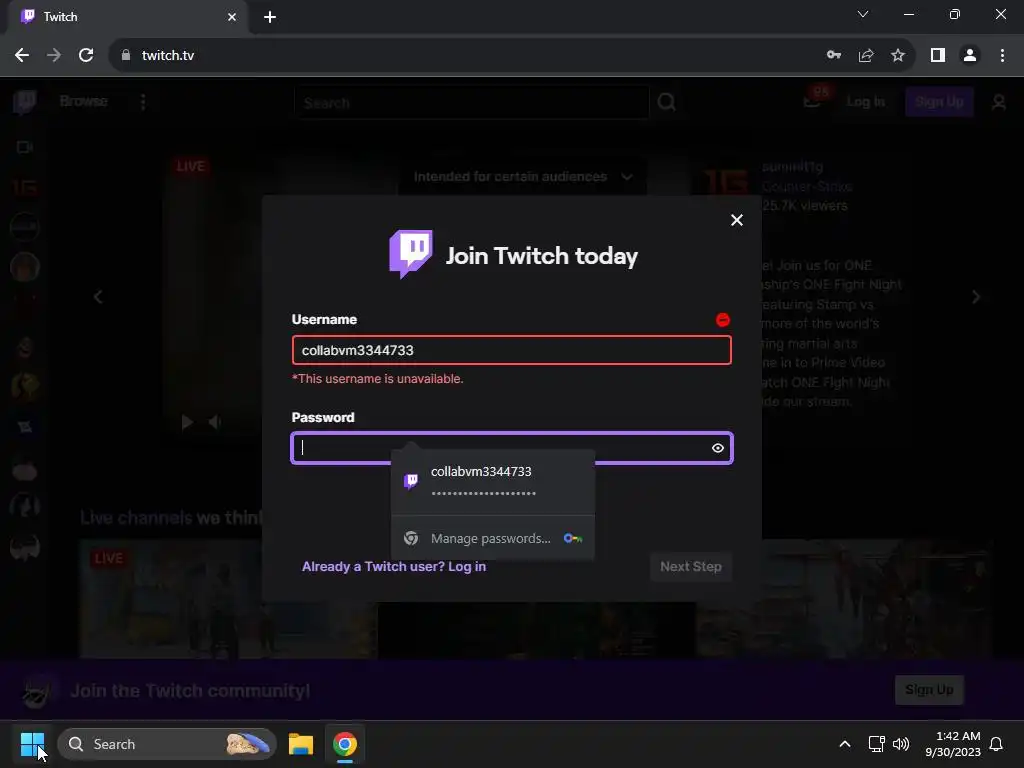Expand 'Intended for certain audiences' dropdown
This screenshot has height=768, width=1024.
click(523, 177)
